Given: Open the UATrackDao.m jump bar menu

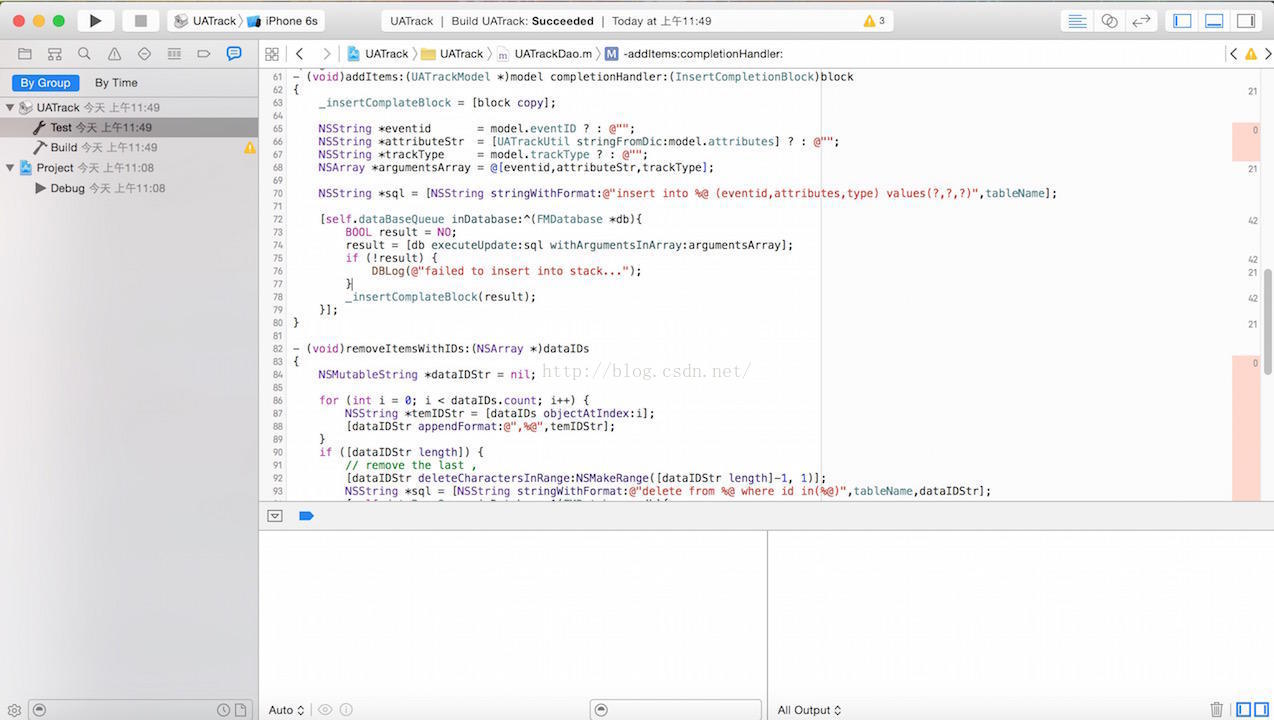Looking at the screenshot, I should 545,54.
